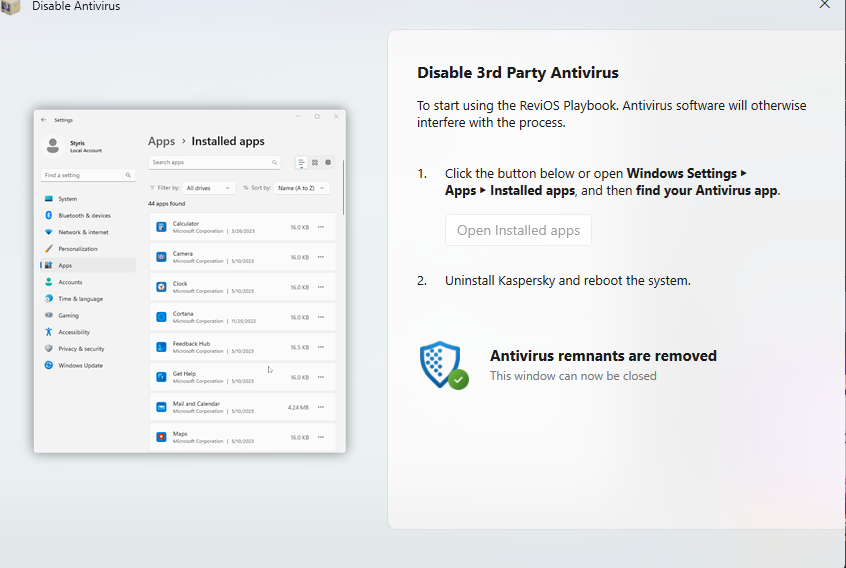This screenshot has width=846, height=568.
Task: Open the Sort by Name dropdown
Action: [x=302, y=188]
